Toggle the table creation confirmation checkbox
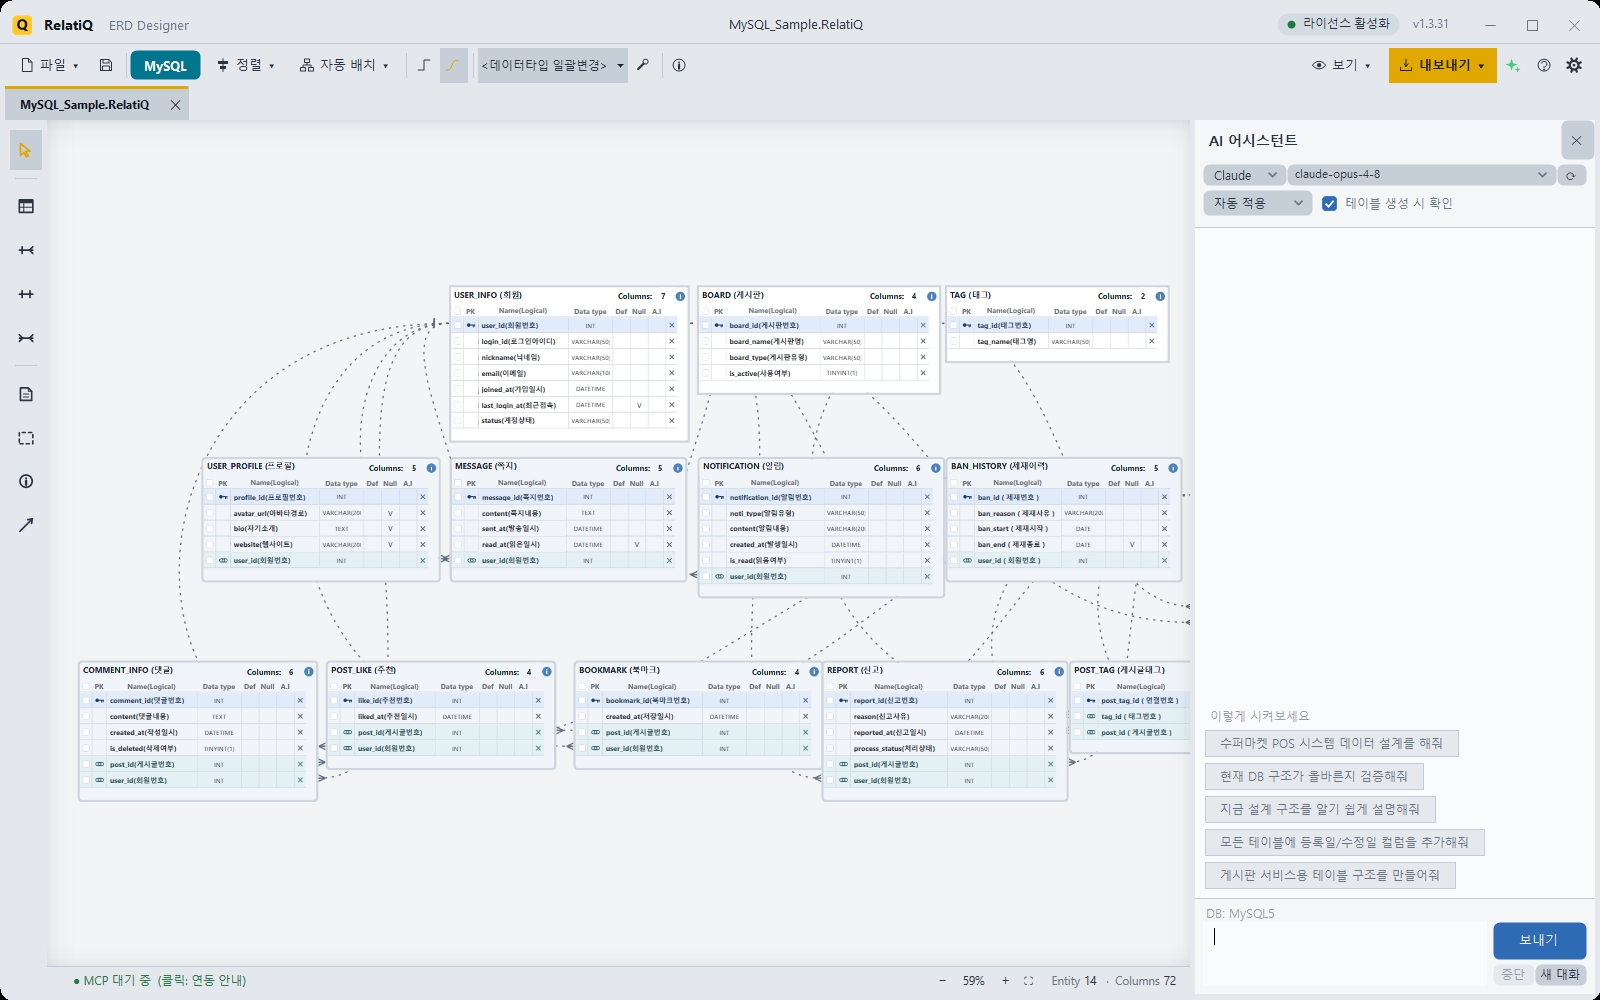This screenshot has height=1000, width=1600. click(x=1329, y=203)
